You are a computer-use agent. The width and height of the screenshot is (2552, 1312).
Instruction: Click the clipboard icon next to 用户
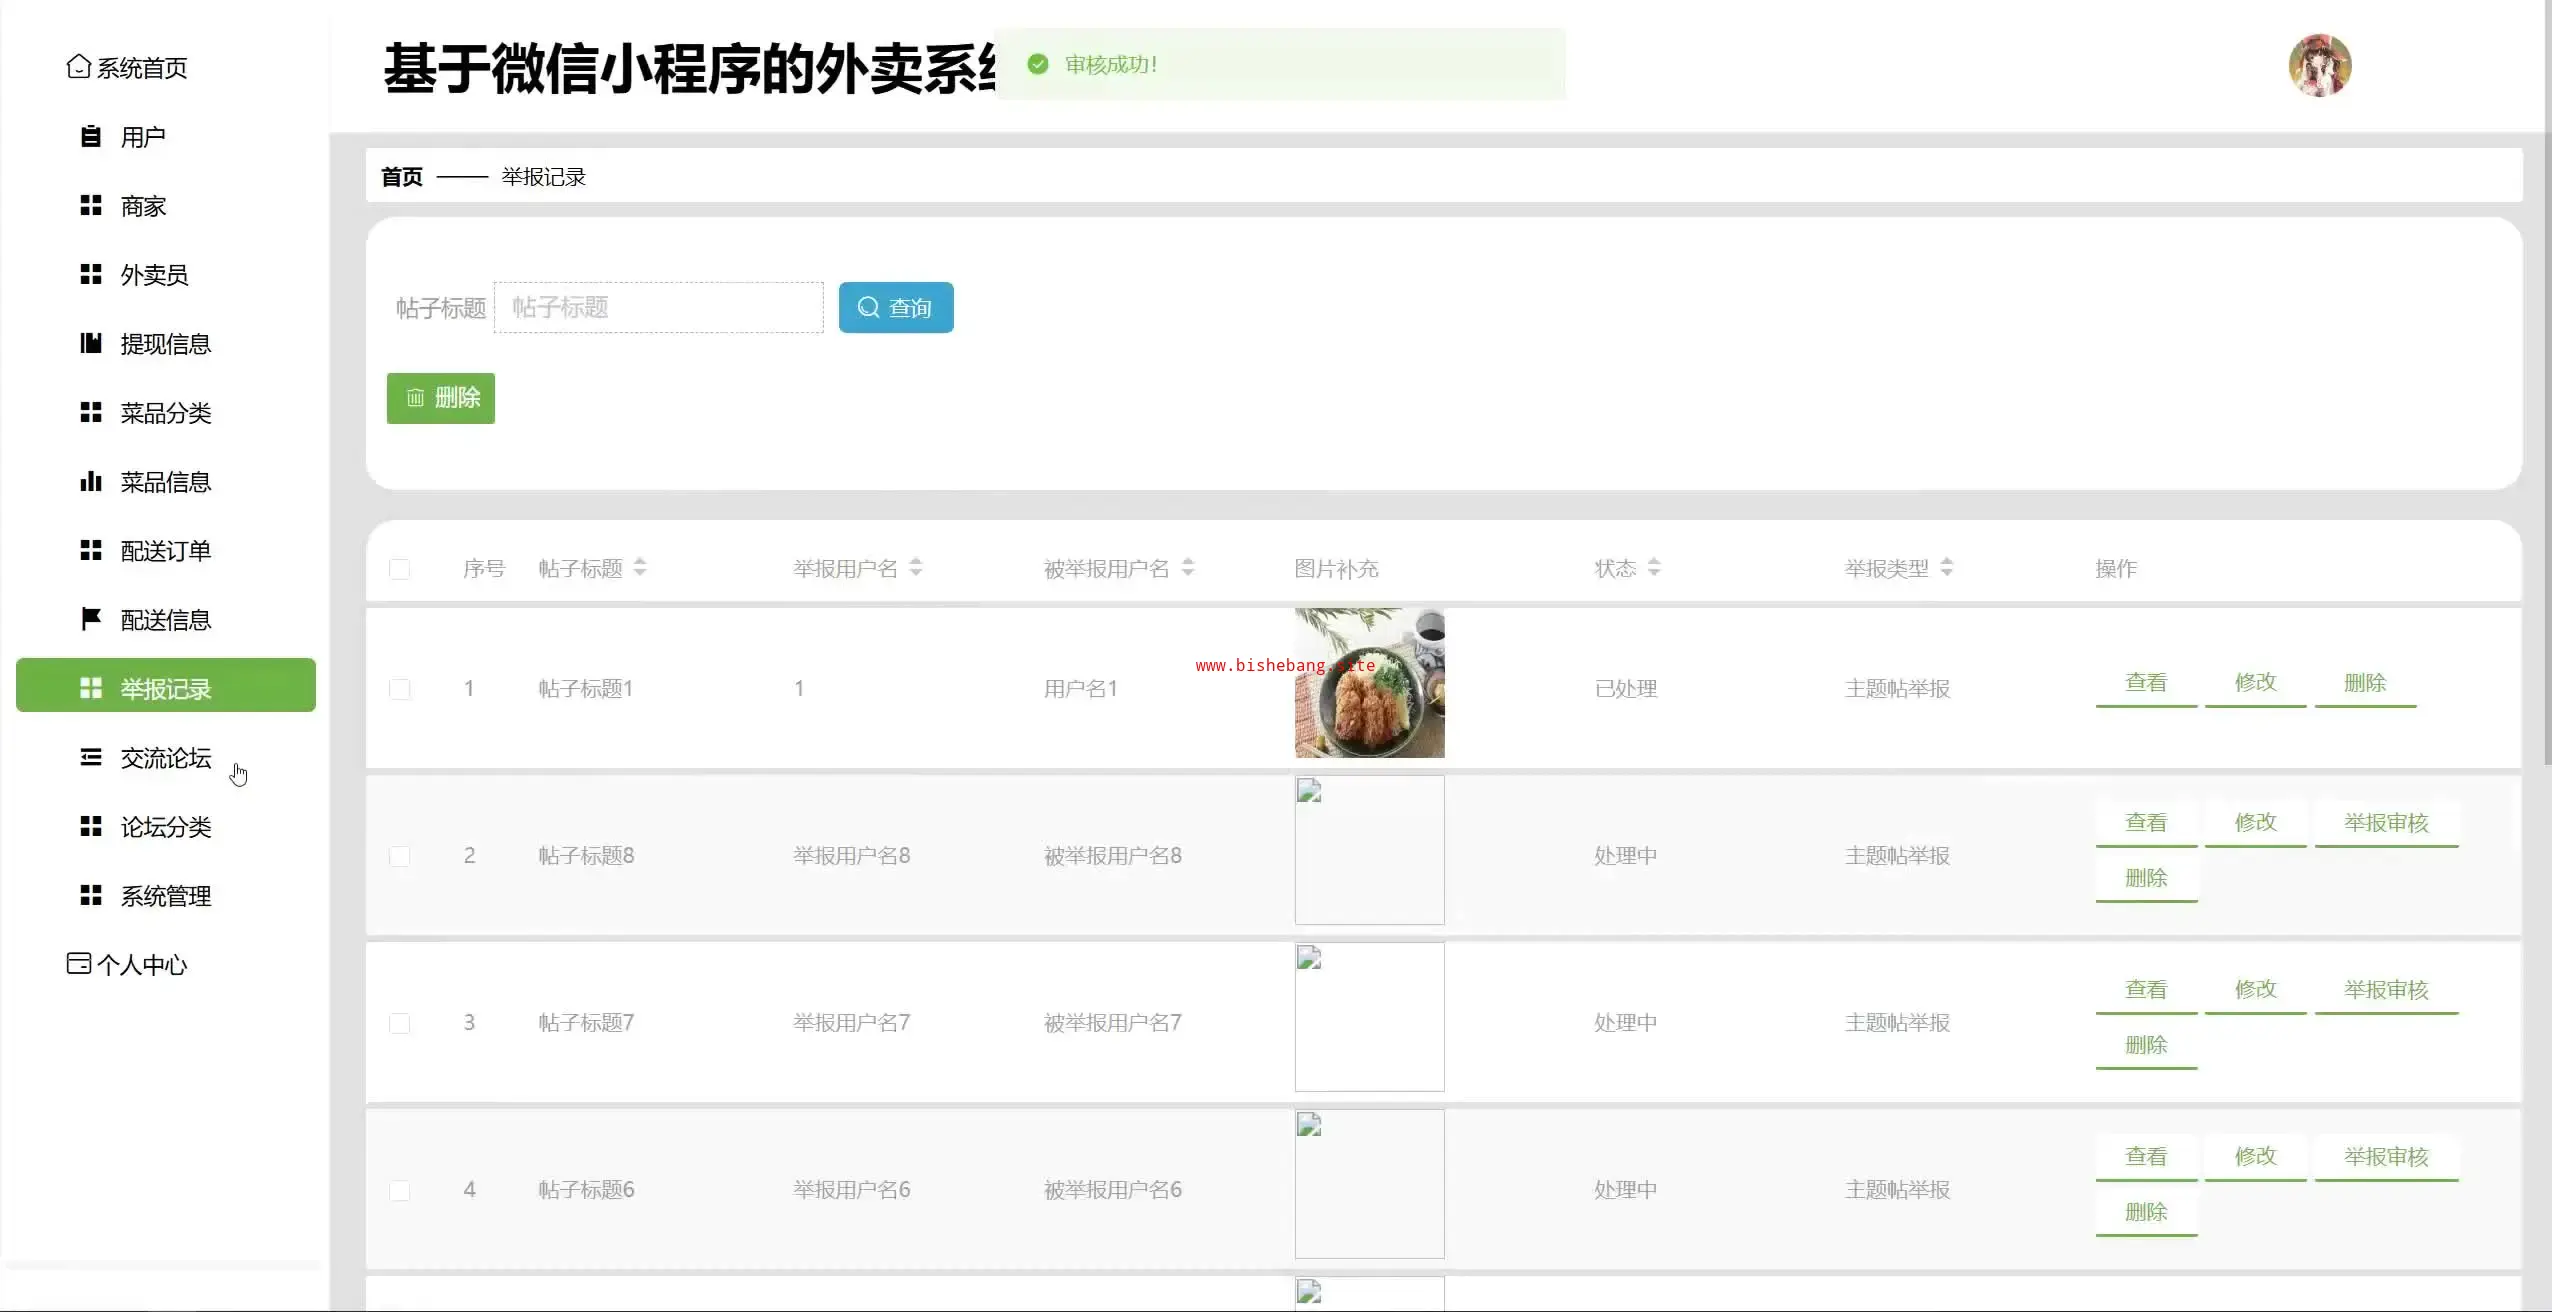pyautogui.click(x=90, y=136)
